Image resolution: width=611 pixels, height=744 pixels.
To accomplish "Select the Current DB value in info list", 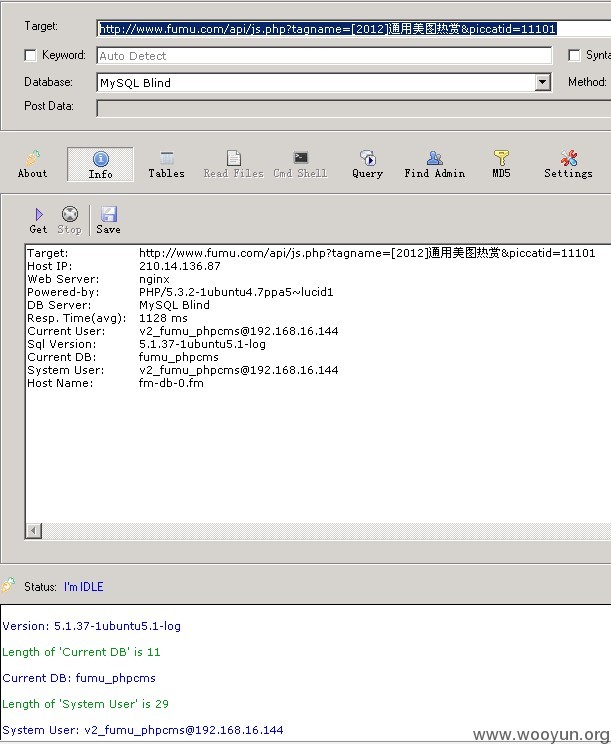I will click(x=179, y=357).
